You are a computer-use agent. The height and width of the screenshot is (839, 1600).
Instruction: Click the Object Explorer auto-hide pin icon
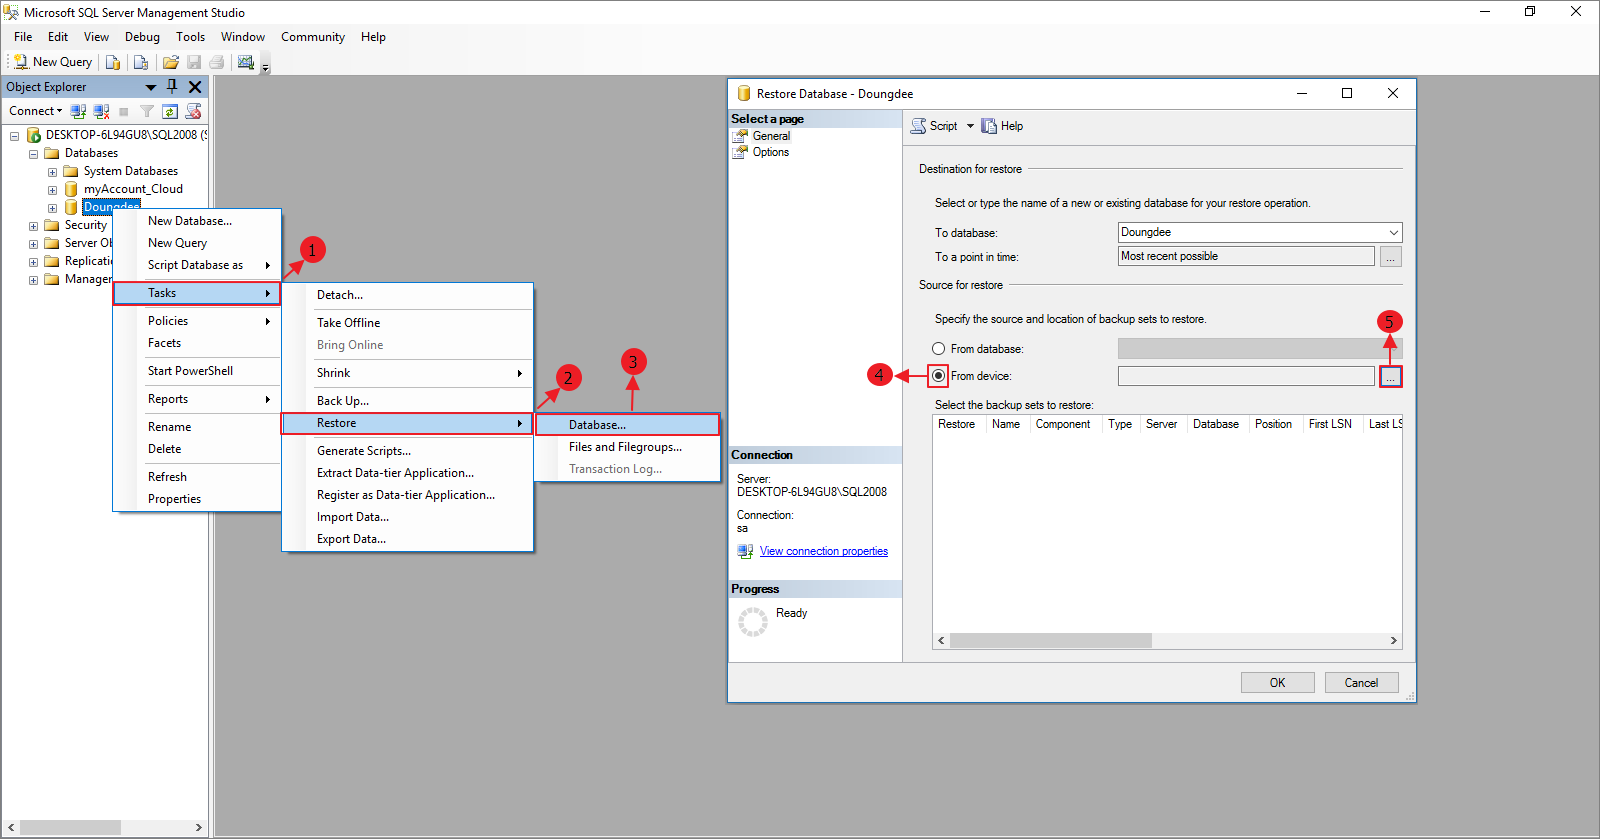172,87
